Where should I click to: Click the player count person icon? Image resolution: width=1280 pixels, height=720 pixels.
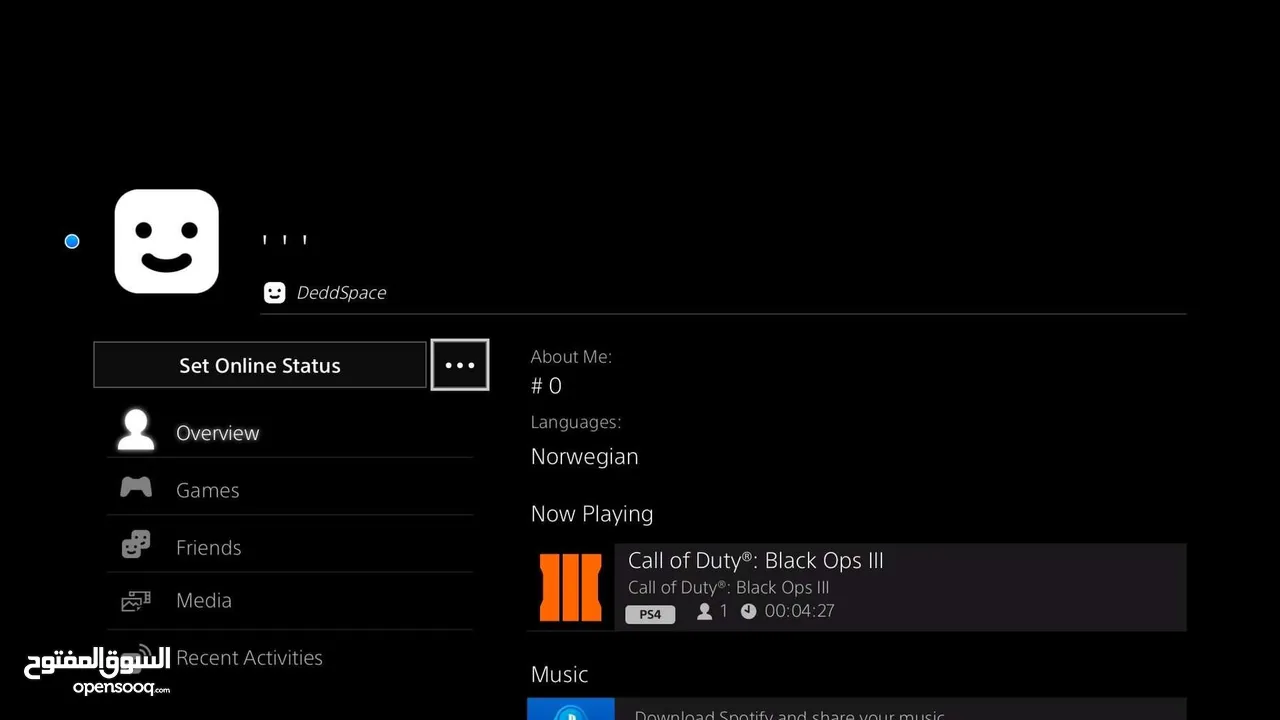tap(705, 611)
